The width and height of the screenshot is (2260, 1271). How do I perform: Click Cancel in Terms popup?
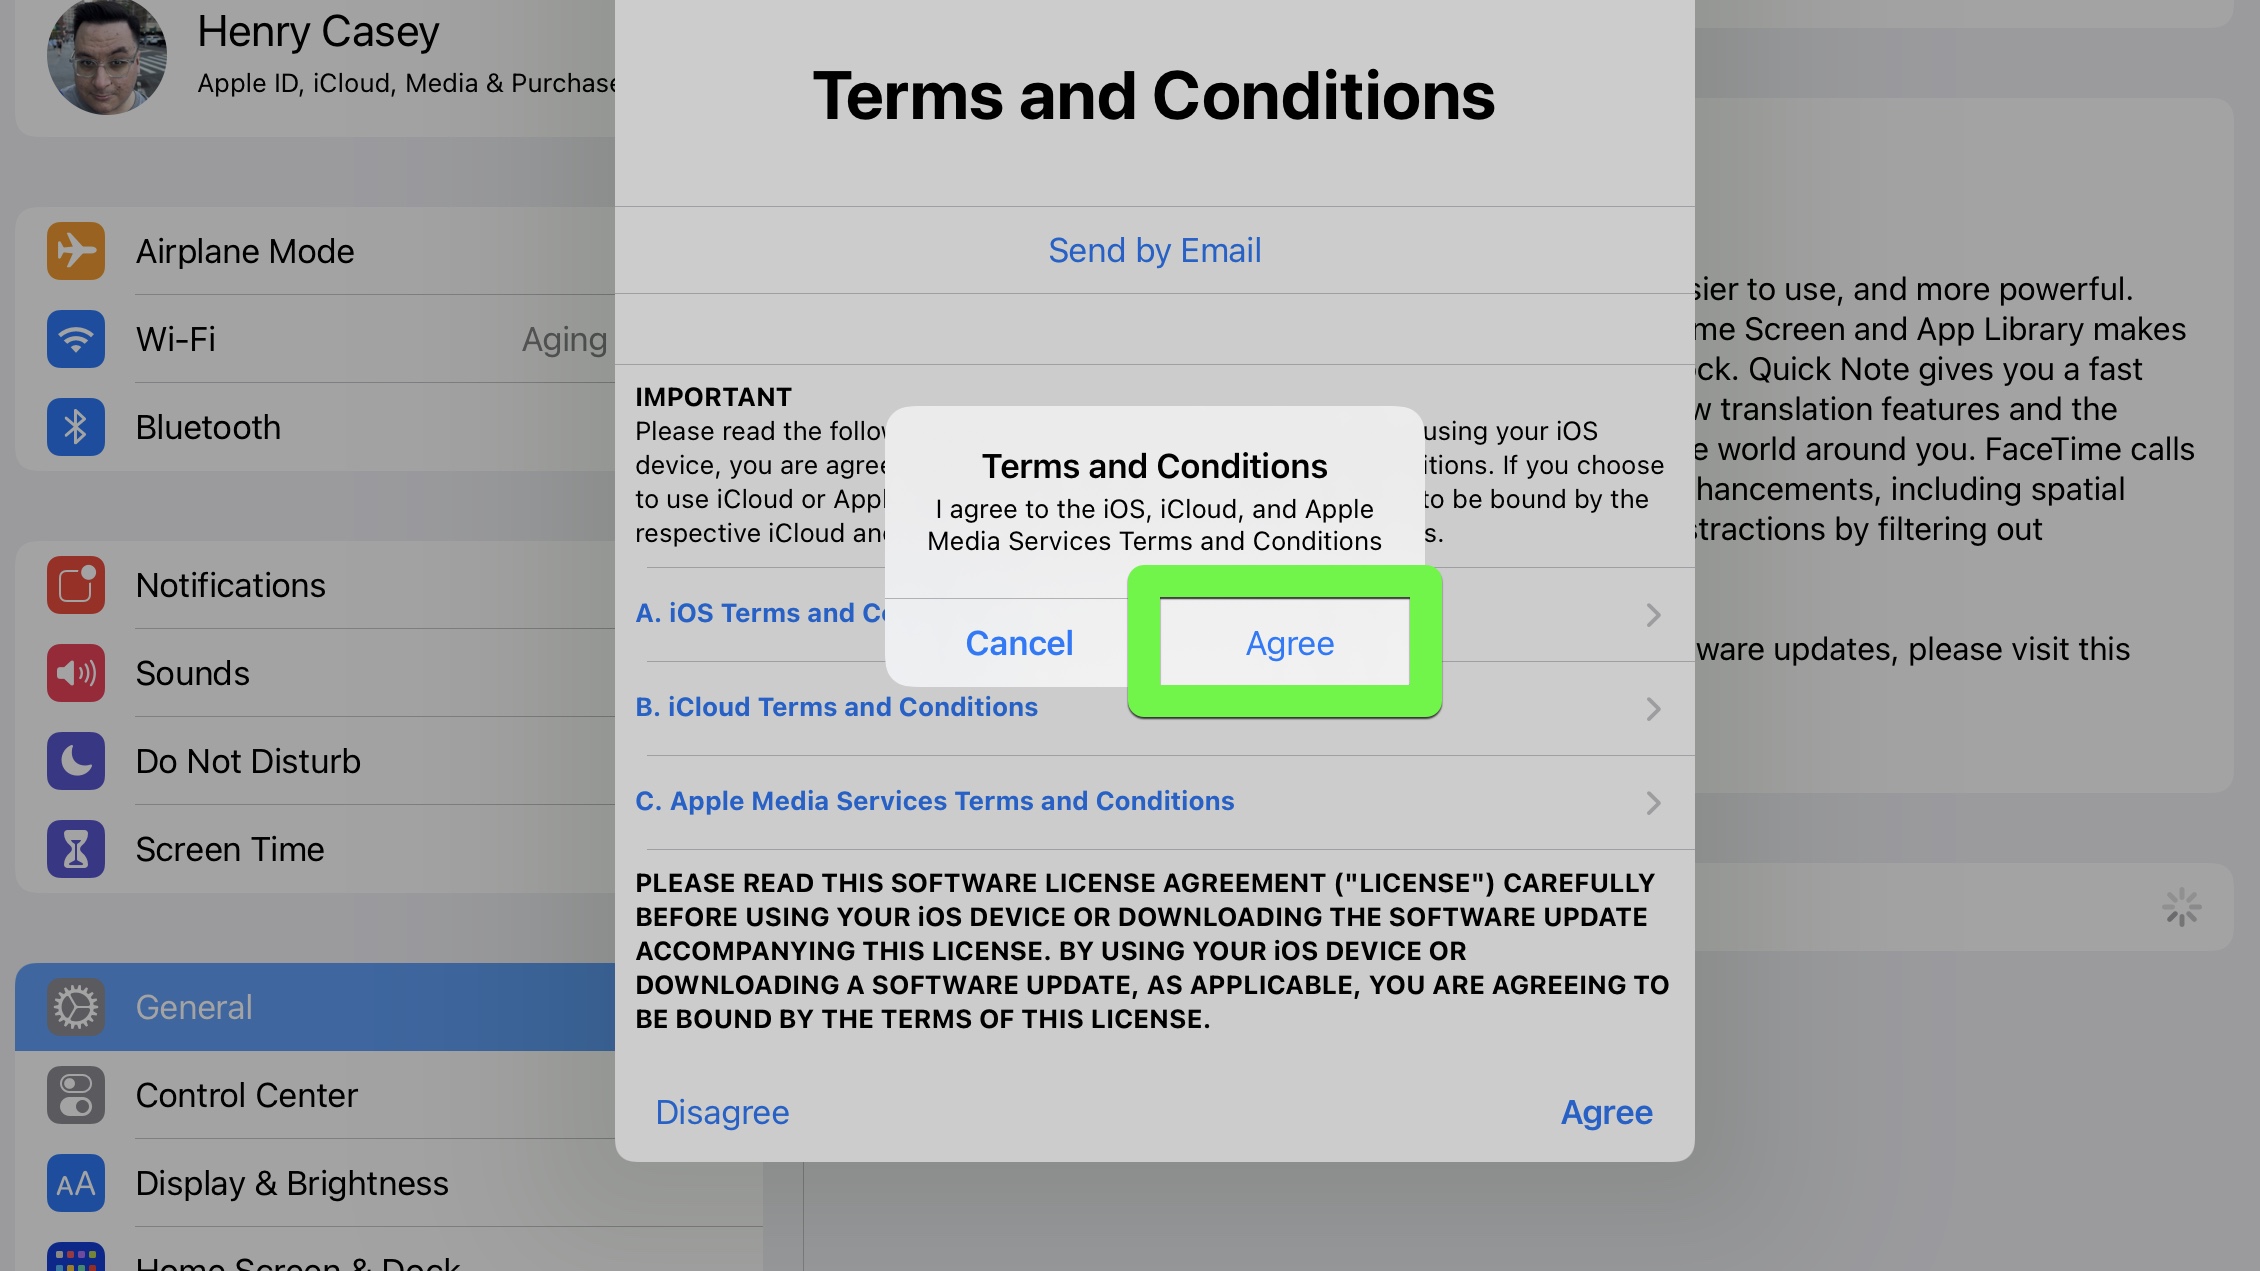click(x=1018, y=642)
